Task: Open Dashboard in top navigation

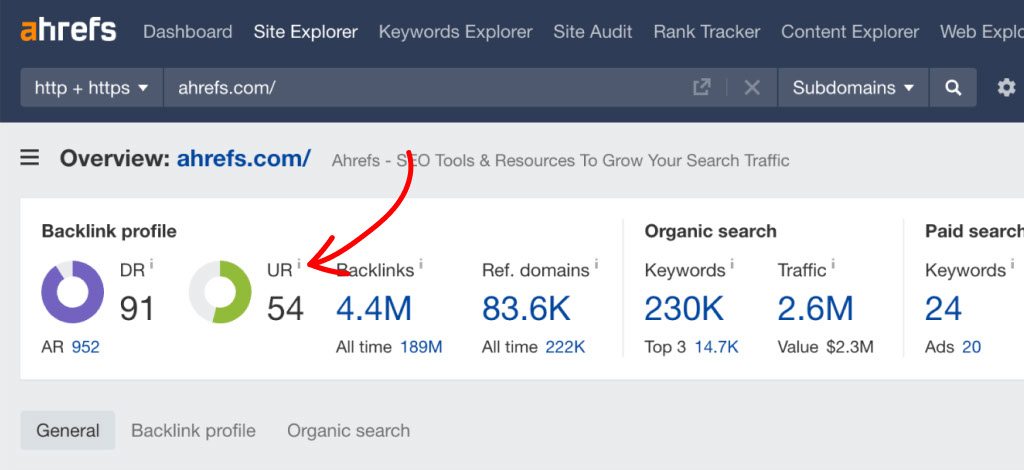Action: pyautogui.click(x=187, y=31)
